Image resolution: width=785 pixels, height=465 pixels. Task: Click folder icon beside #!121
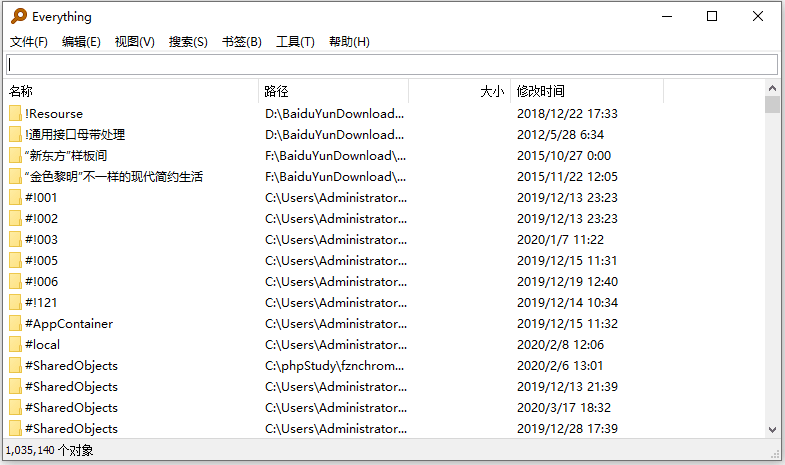pyautogui.click(x=15, y=303)
